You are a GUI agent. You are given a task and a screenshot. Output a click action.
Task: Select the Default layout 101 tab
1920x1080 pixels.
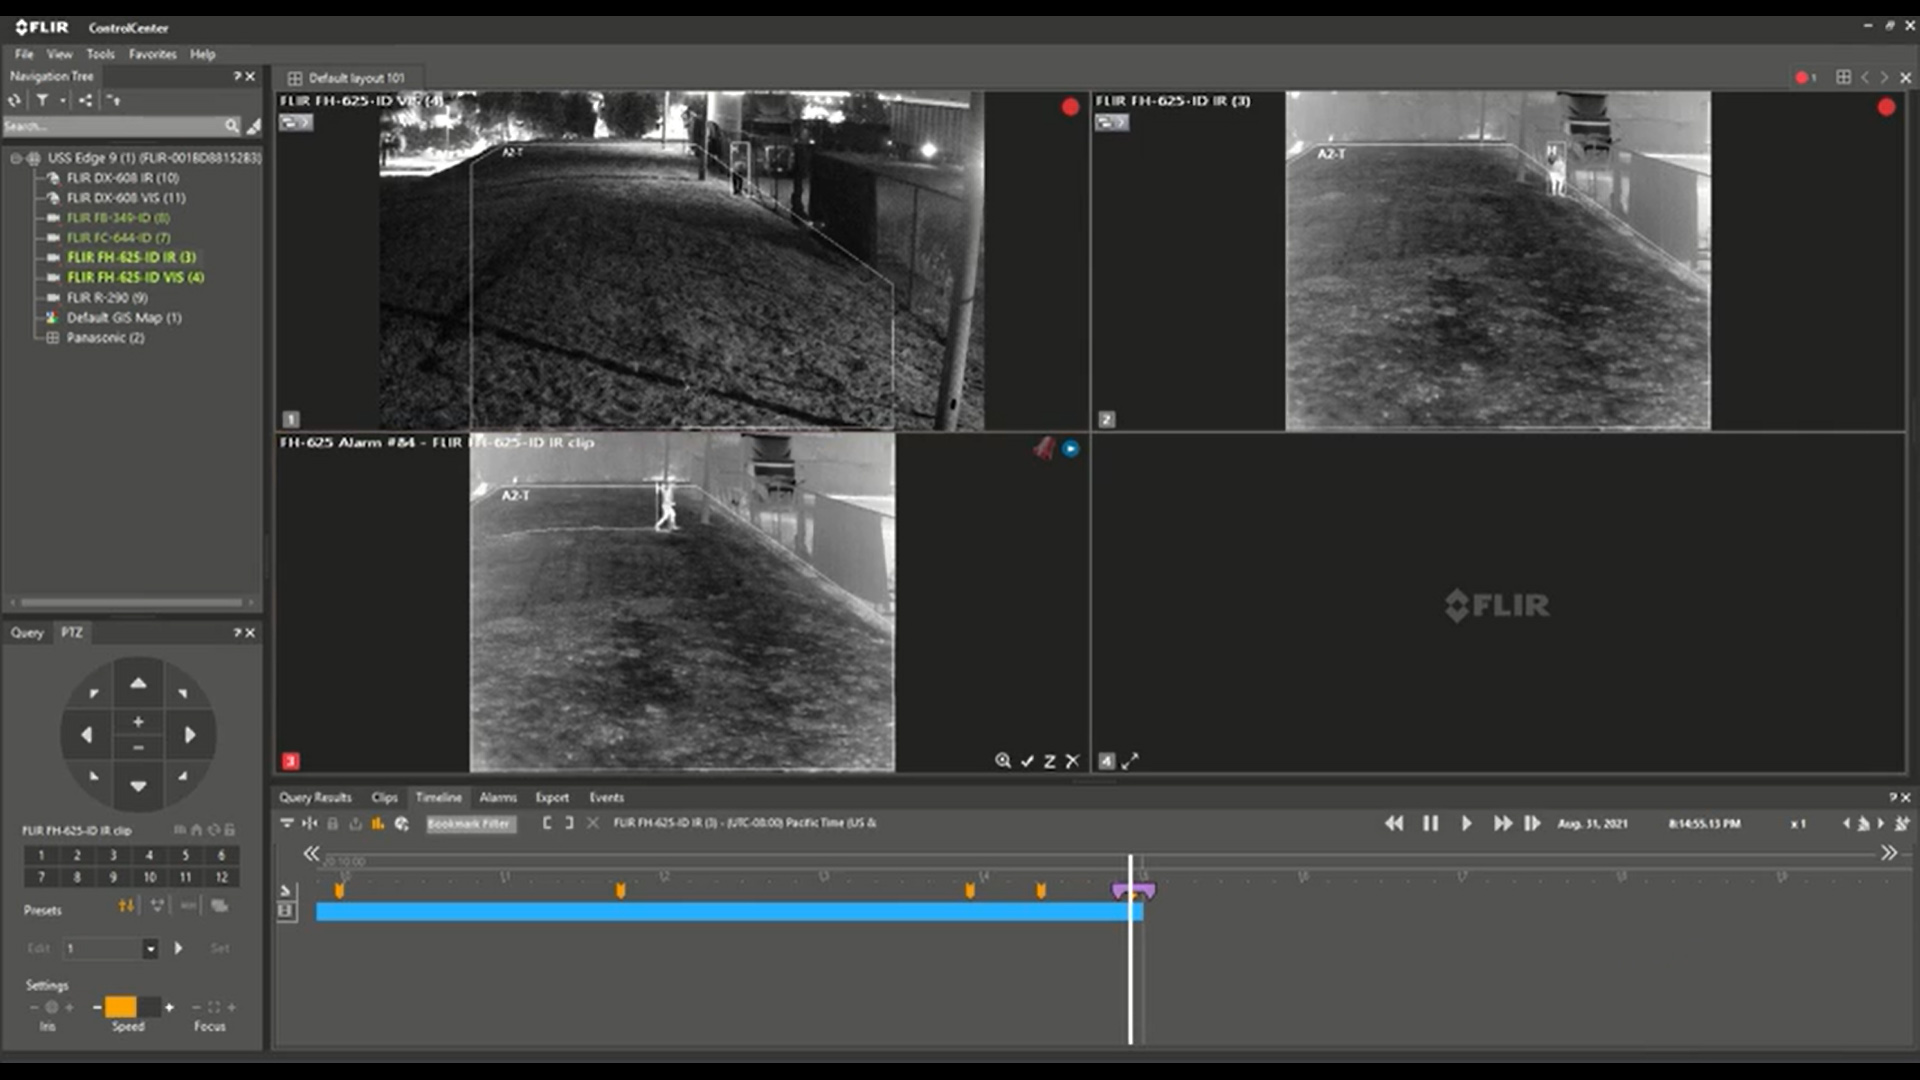347,77
